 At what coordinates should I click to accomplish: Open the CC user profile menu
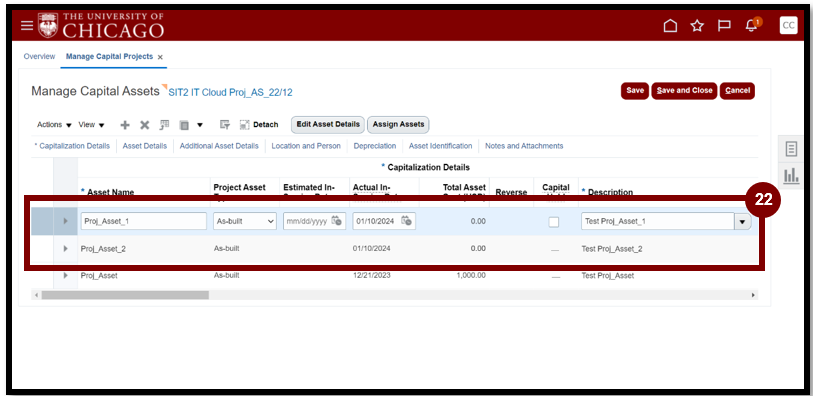(788, 25)
